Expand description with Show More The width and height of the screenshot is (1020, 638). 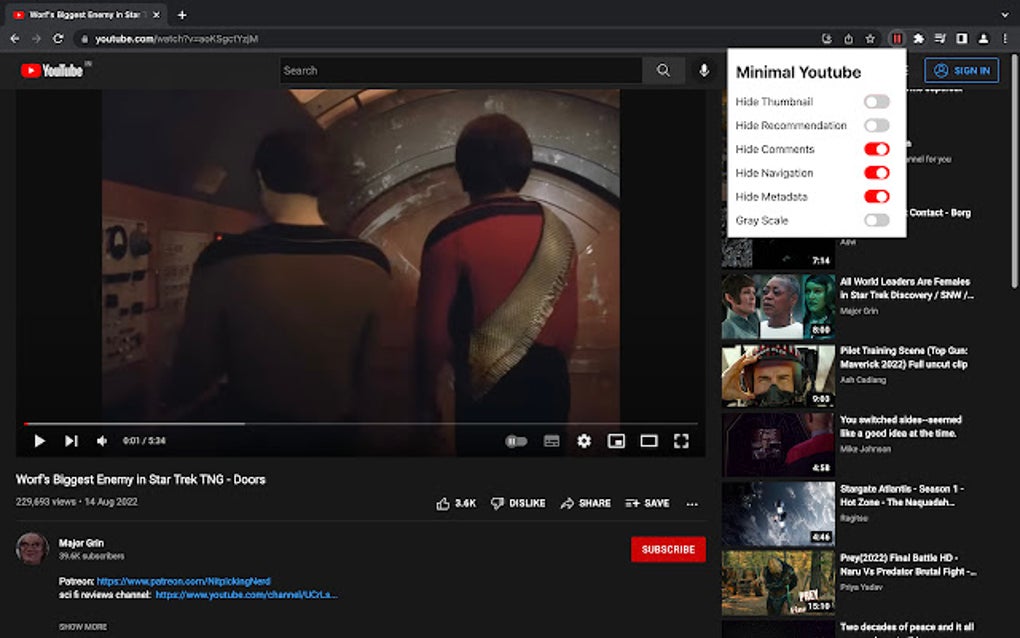pyautogui.click(x=83, y=627)
